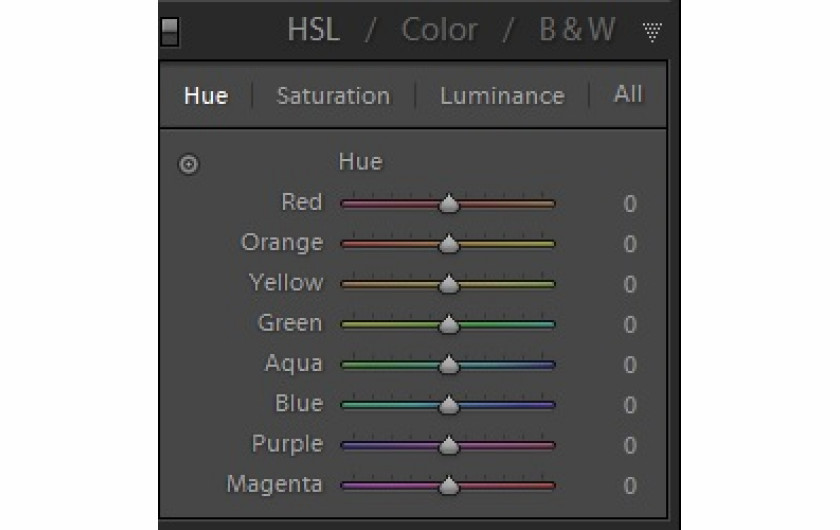Image resolution: width=840 pixels, height=530 pixels.
Task: Click the Orange hue slider handle
Action: coord(449,244)
